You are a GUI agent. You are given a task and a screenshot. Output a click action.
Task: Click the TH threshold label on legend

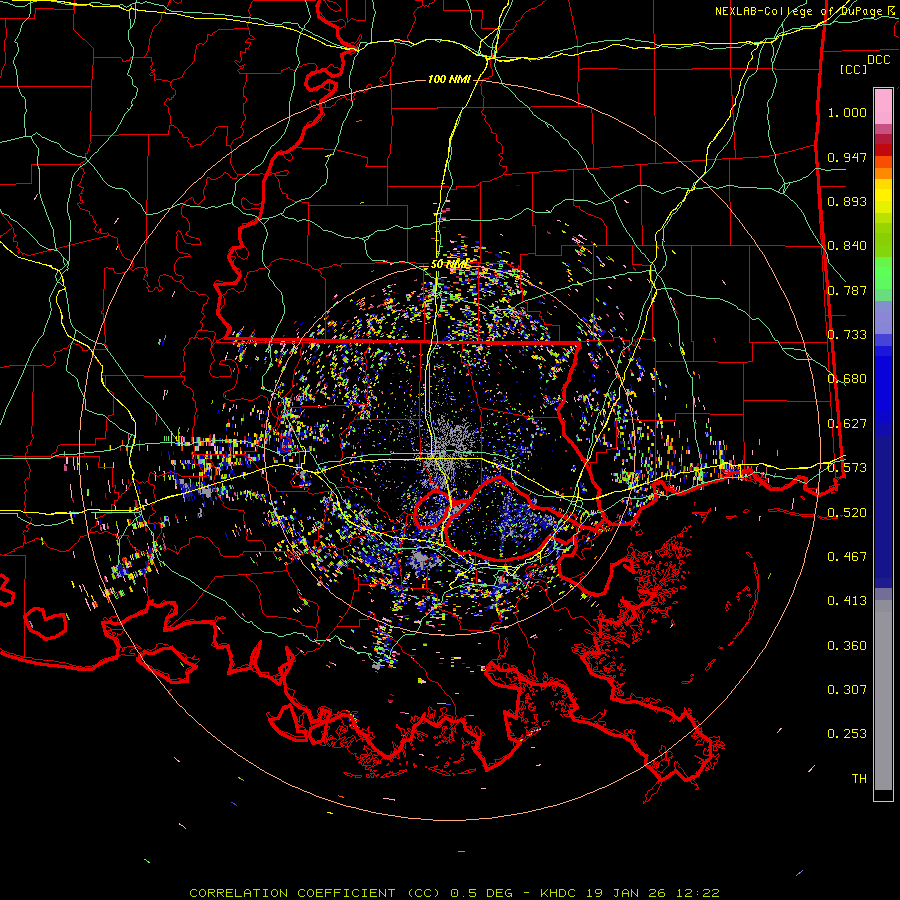[x=859, y=779]
